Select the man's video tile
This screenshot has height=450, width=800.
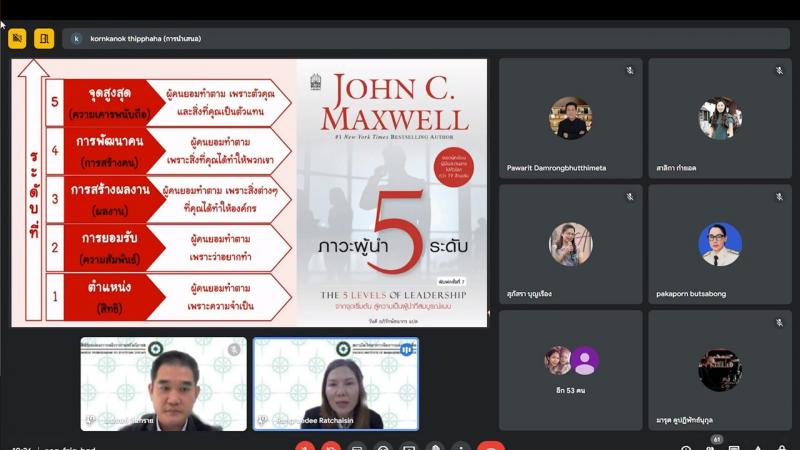[x=163, y=384]
